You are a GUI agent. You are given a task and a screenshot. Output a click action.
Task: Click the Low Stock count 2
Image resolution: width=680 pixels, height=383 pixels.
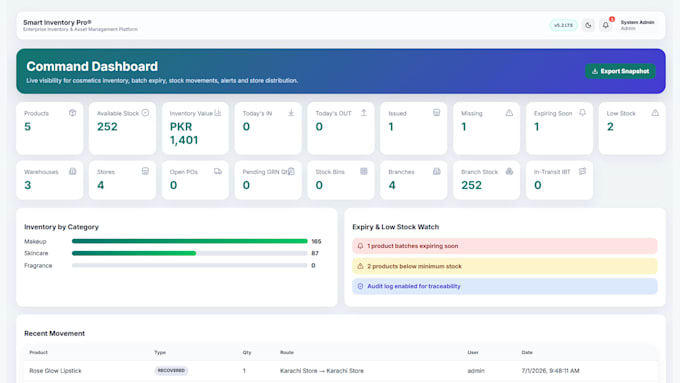click(x=610, y=127)
